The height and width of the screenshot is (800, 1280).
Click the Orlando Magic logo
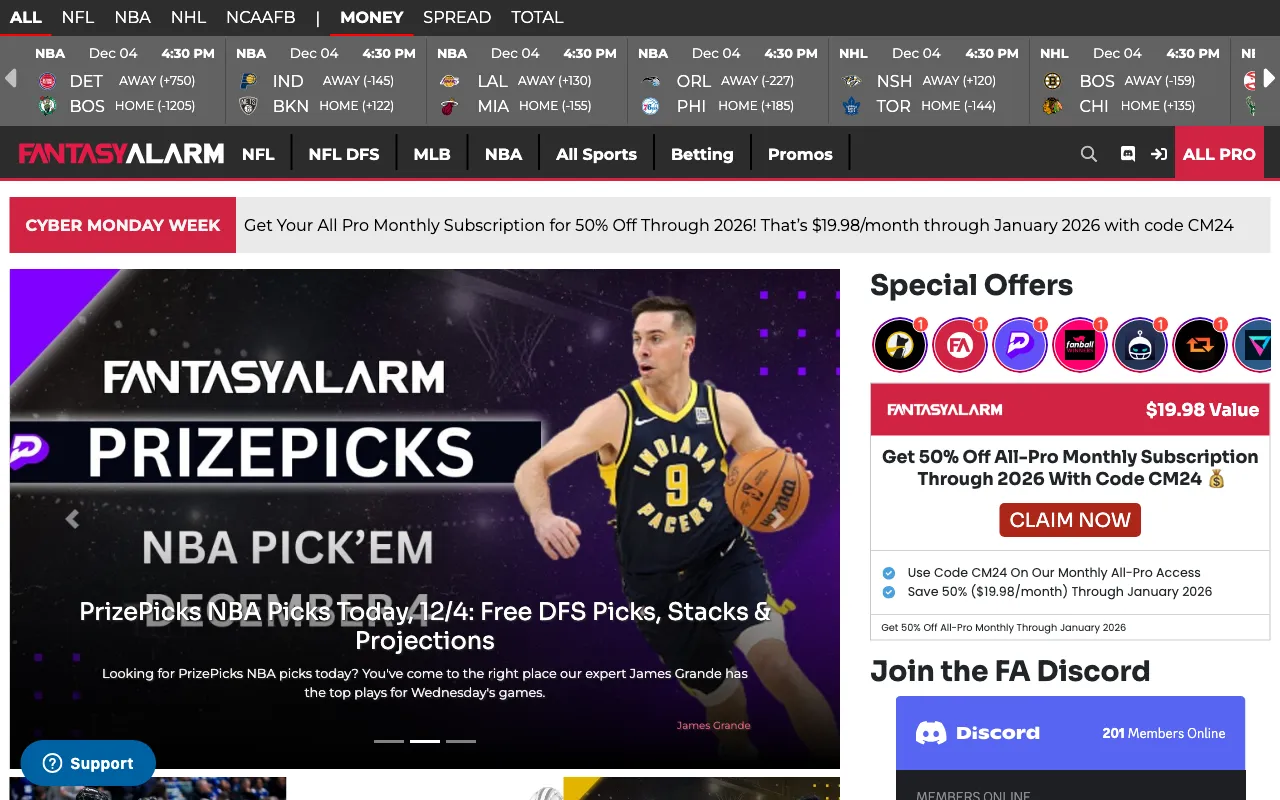(x=650, y=81)
